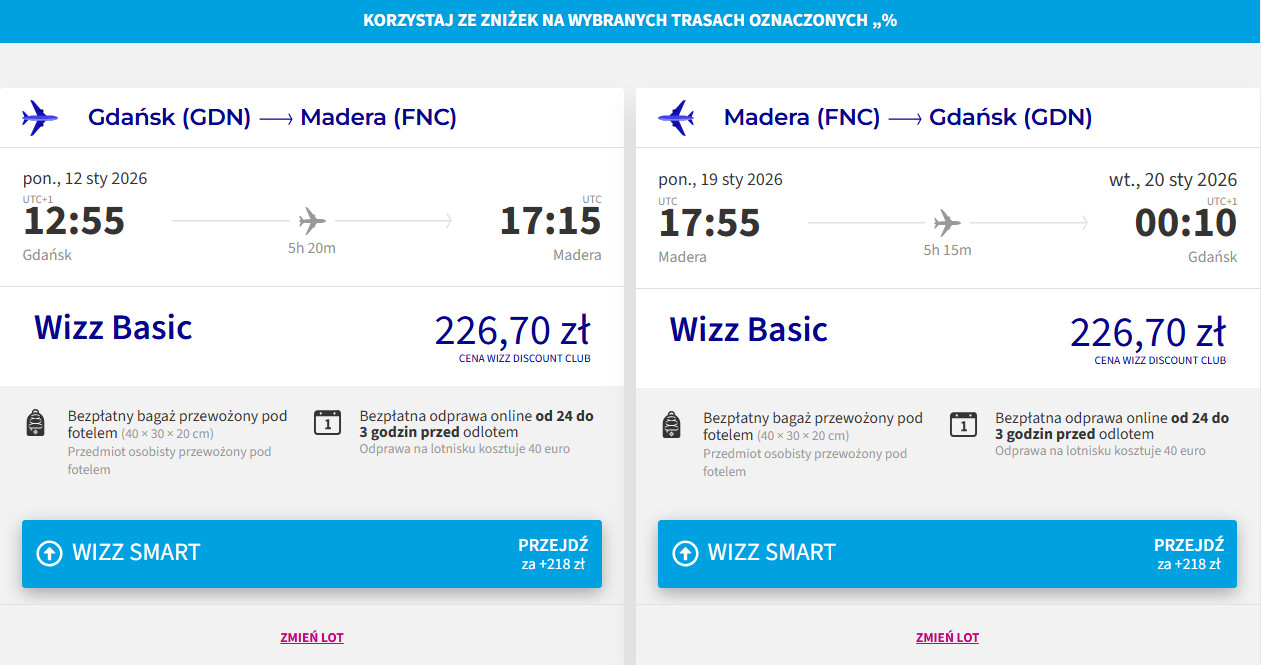Click the Madera (FNC) → Gdańsk (GDN) route heading
The width and height of the screenshot is (1261, 665).
pos(907,118)
